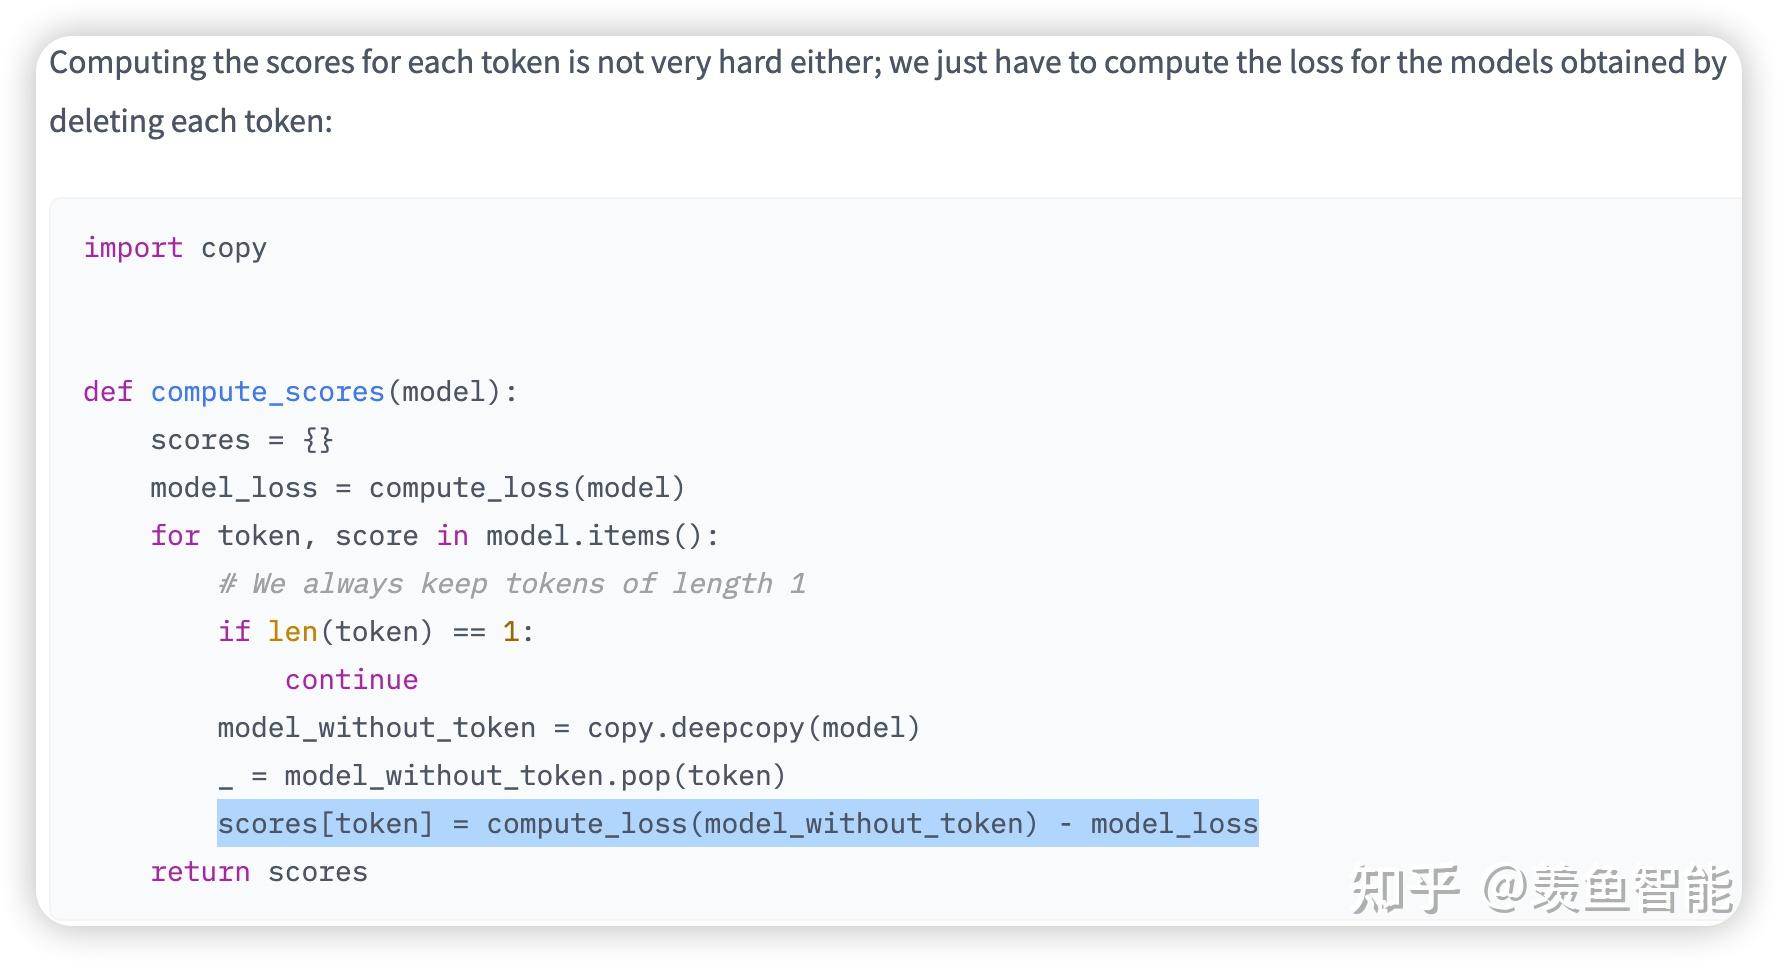This screenshot has height=962, width=1778.
Task: Click the "if" keyword
Action: [234, 631]
